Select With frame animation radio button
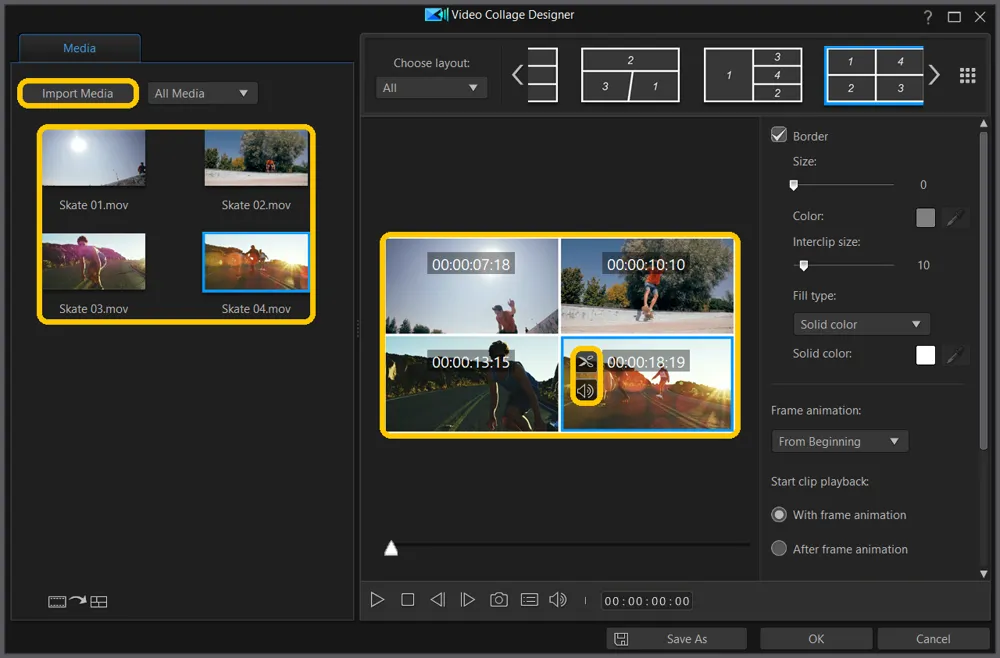Viewport: 1000px width, 658px height. [779, 515]
